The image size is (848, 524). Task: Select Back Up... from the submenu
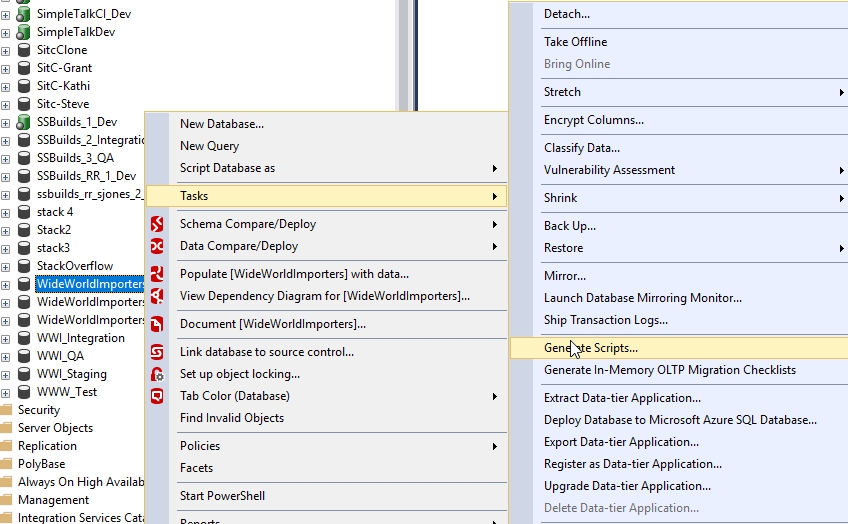pos(569,226)
